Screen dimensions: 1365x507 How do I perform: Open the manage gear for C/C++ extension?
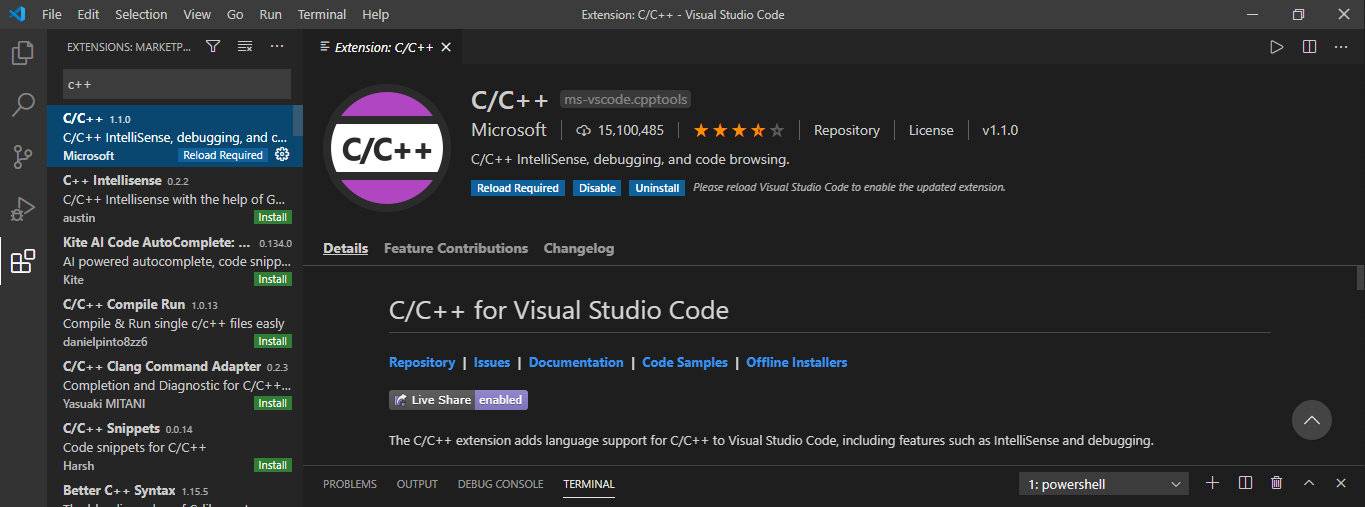coord(282,155)
